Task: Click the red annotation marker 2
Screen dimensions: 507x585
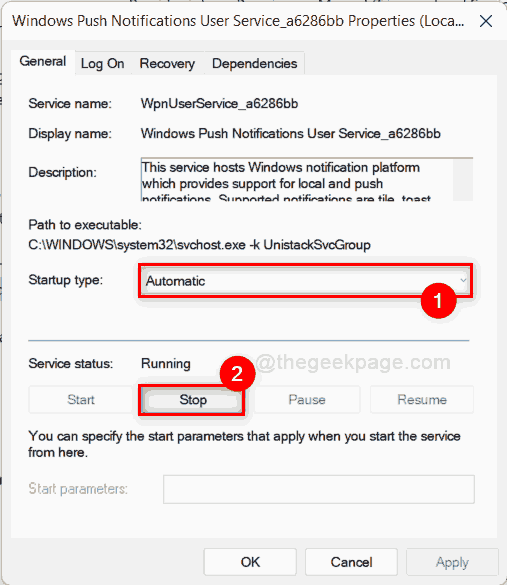Action: [x=237, y=374]
